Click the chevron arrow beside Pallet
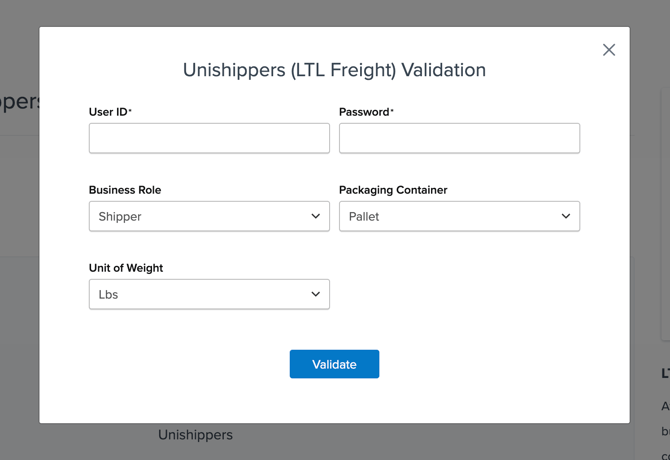 tap(566, 216)
